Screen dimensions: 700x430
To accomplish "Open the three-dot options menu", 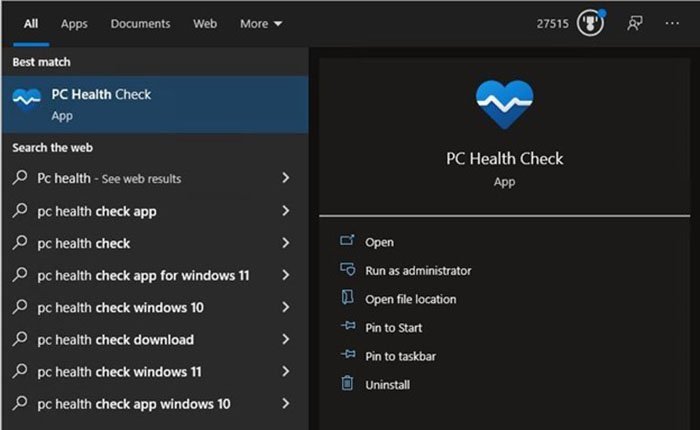I will [672, 23].
